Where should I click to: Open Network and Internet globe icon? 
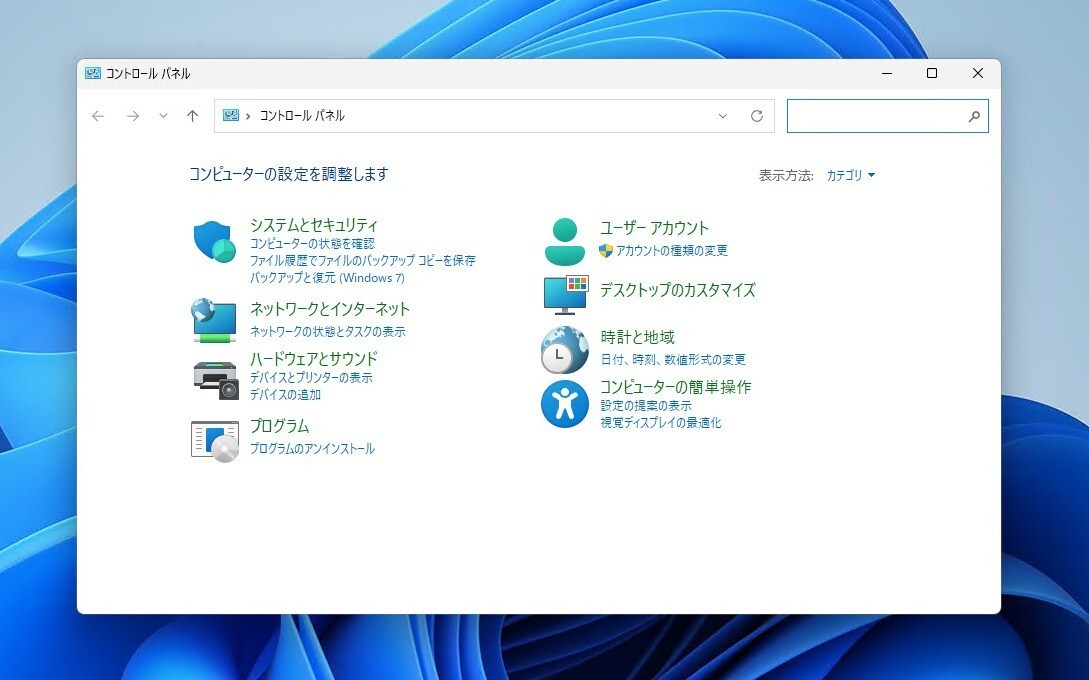tap(214, 320)
